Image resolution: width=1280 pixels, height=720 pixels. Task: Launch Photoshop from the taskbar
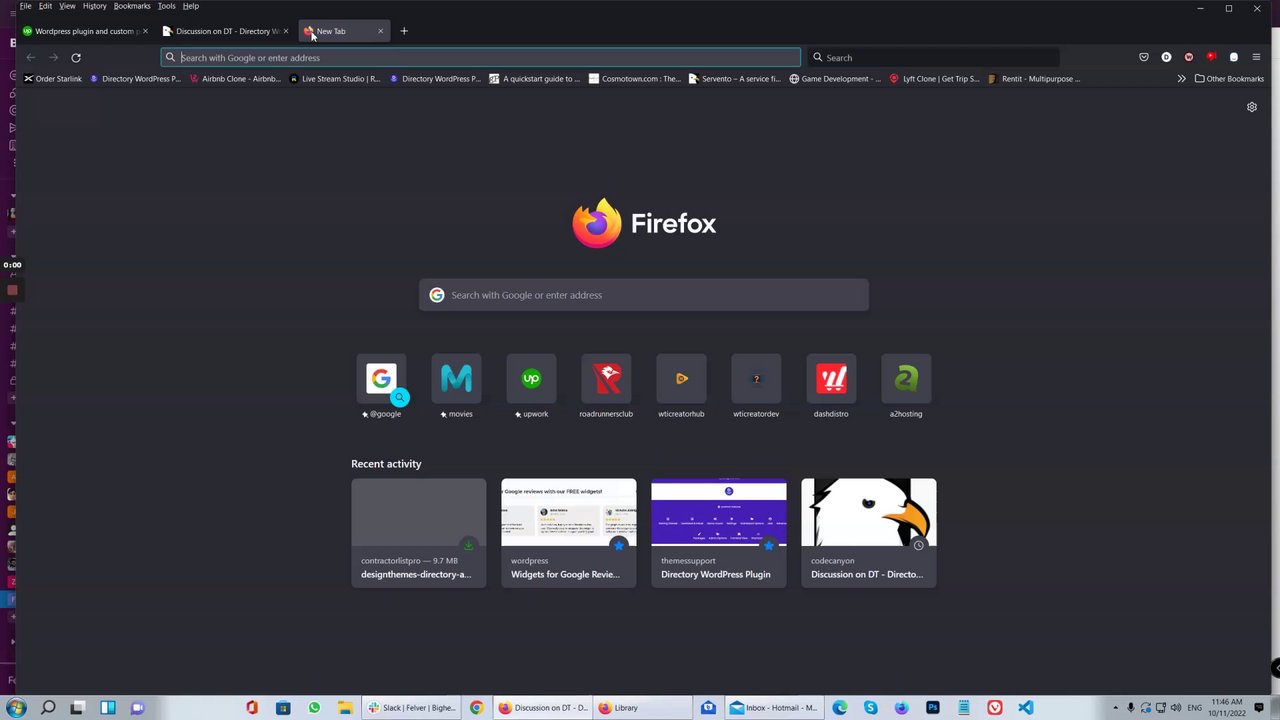coord(933,707)
